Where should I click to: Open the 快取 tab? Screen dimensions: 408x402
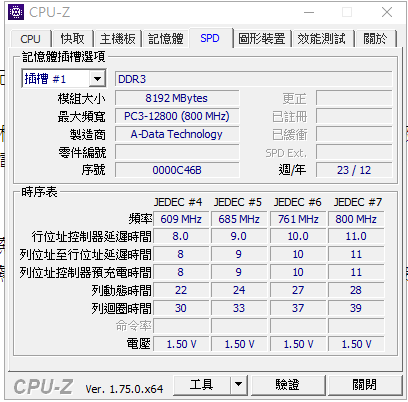point(72,39)
